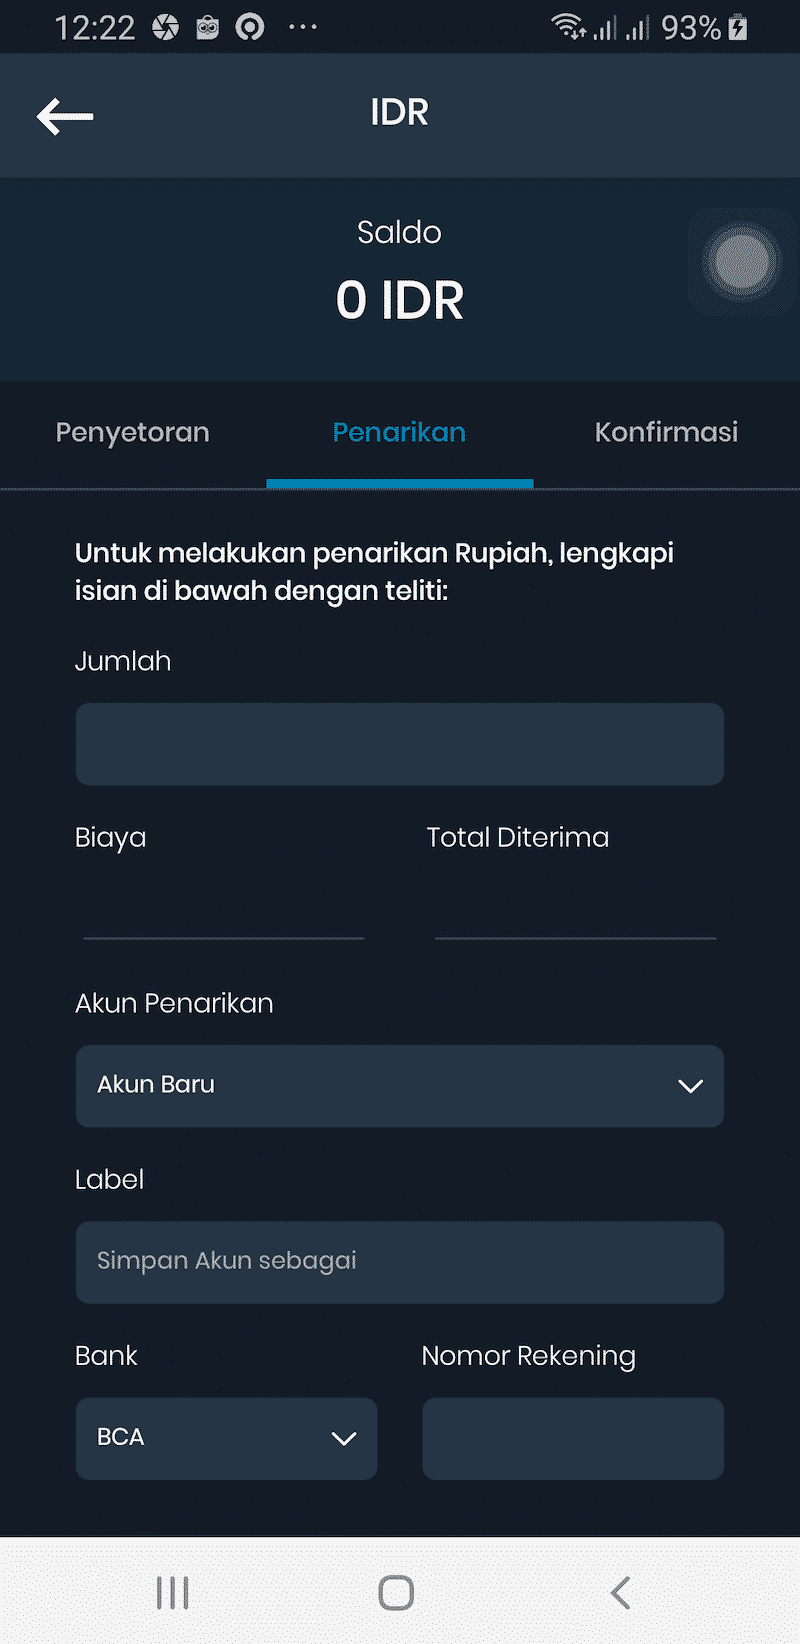
Task: Select the Penarikan tab
Action: coord(399,432)
